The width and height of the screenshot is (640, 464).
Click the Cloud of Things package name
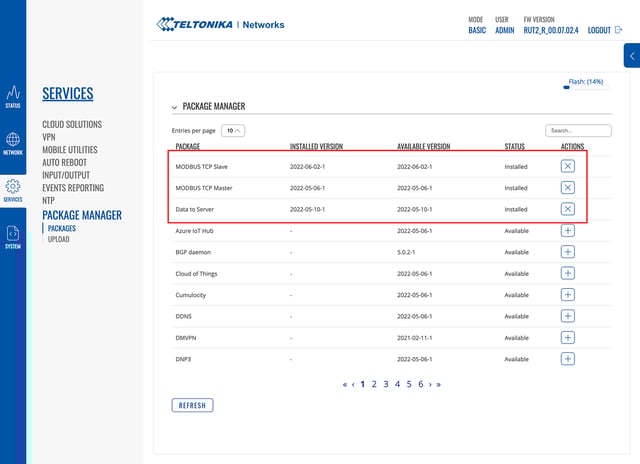pyautogui.click(x=196, y=274)
